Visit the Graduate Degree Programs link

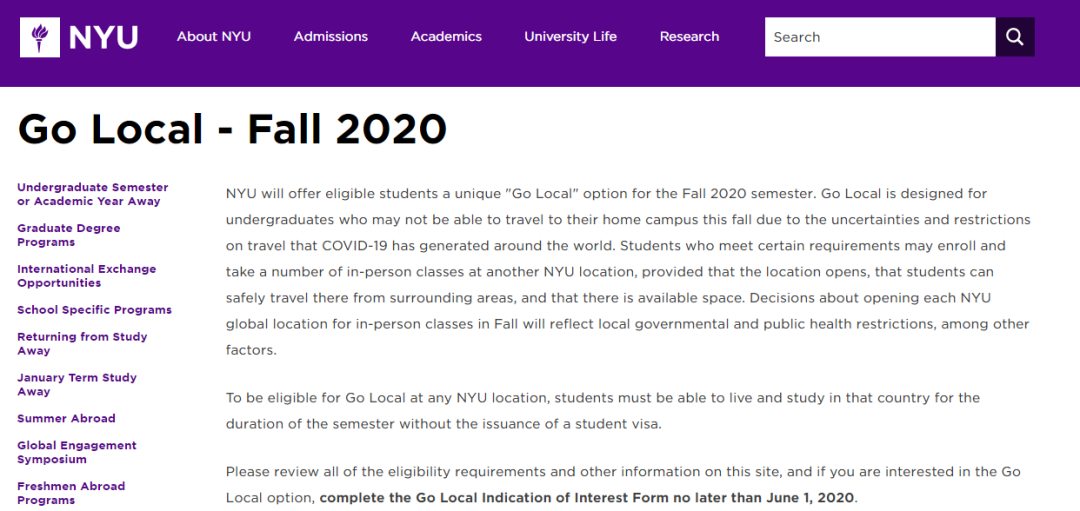69,235
